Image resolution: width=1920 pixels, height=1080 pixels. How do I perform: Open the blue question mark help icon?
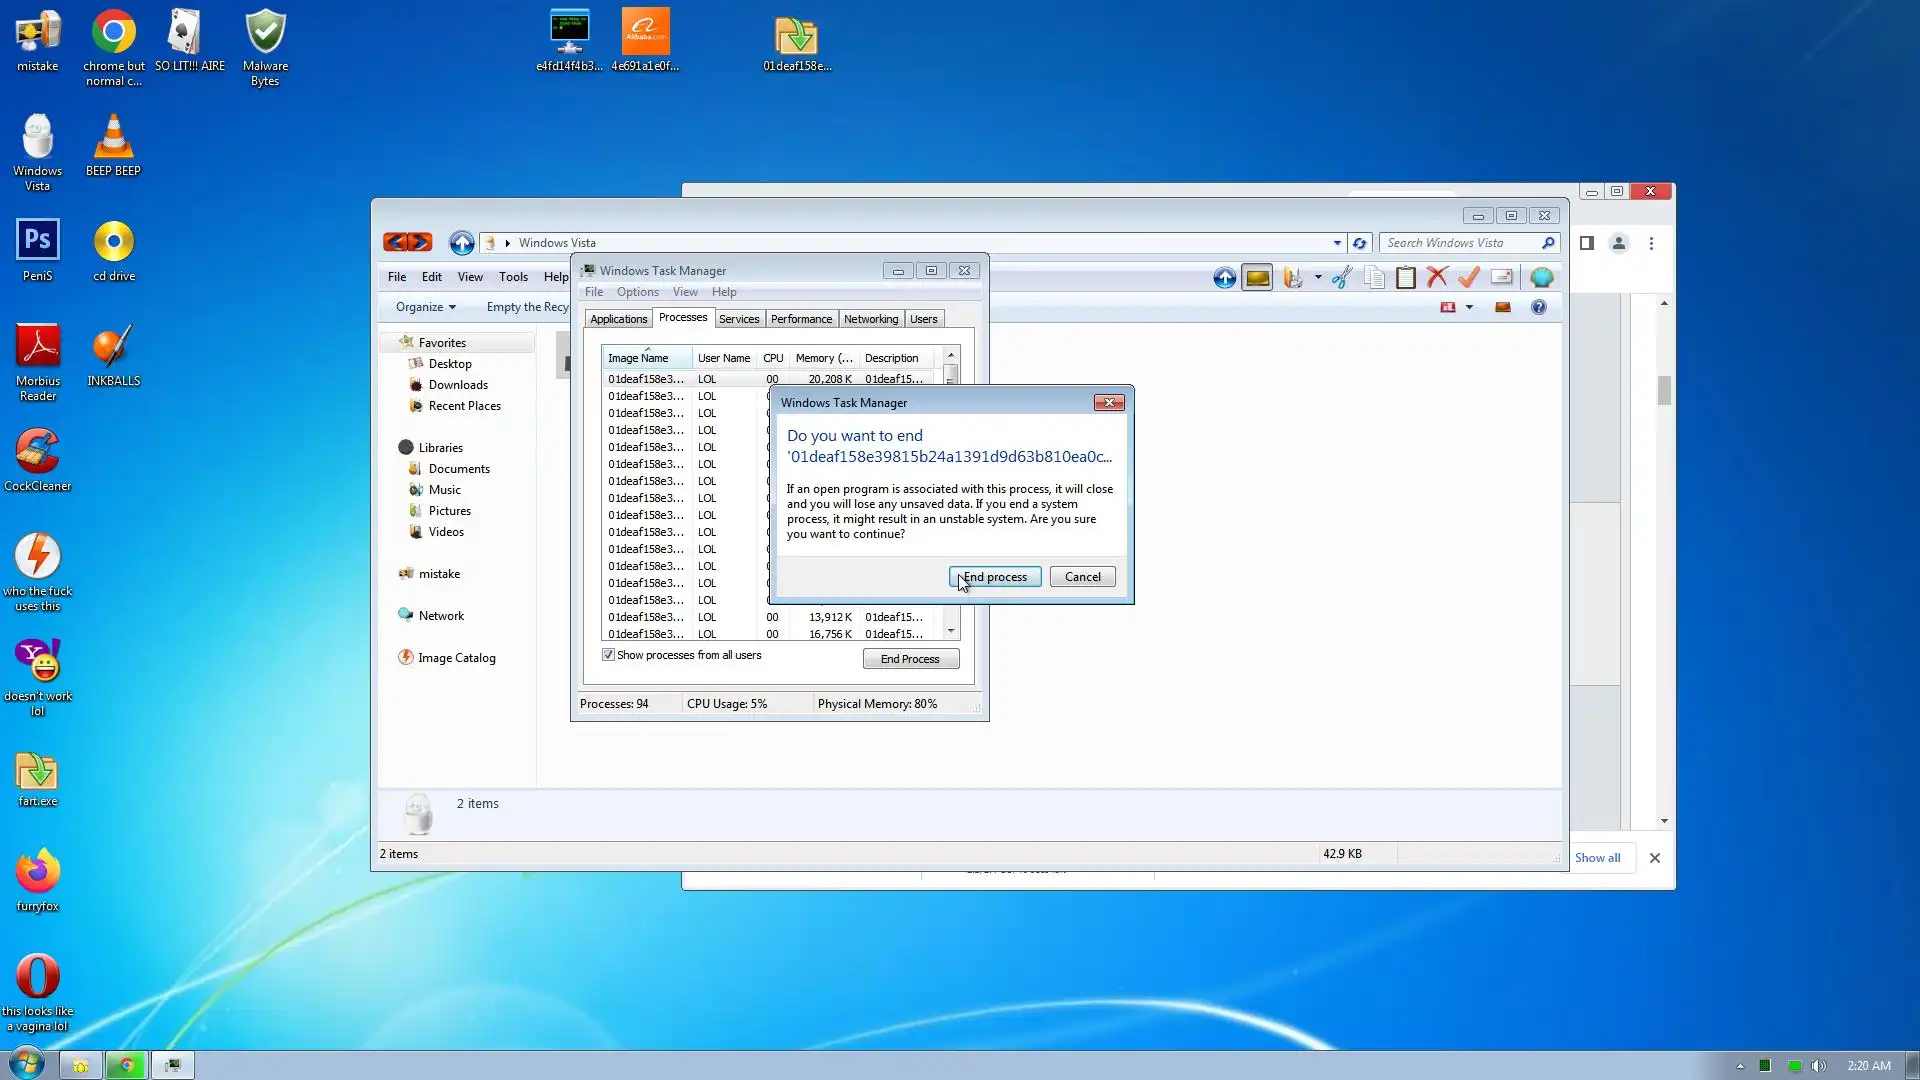(1538, 307)
